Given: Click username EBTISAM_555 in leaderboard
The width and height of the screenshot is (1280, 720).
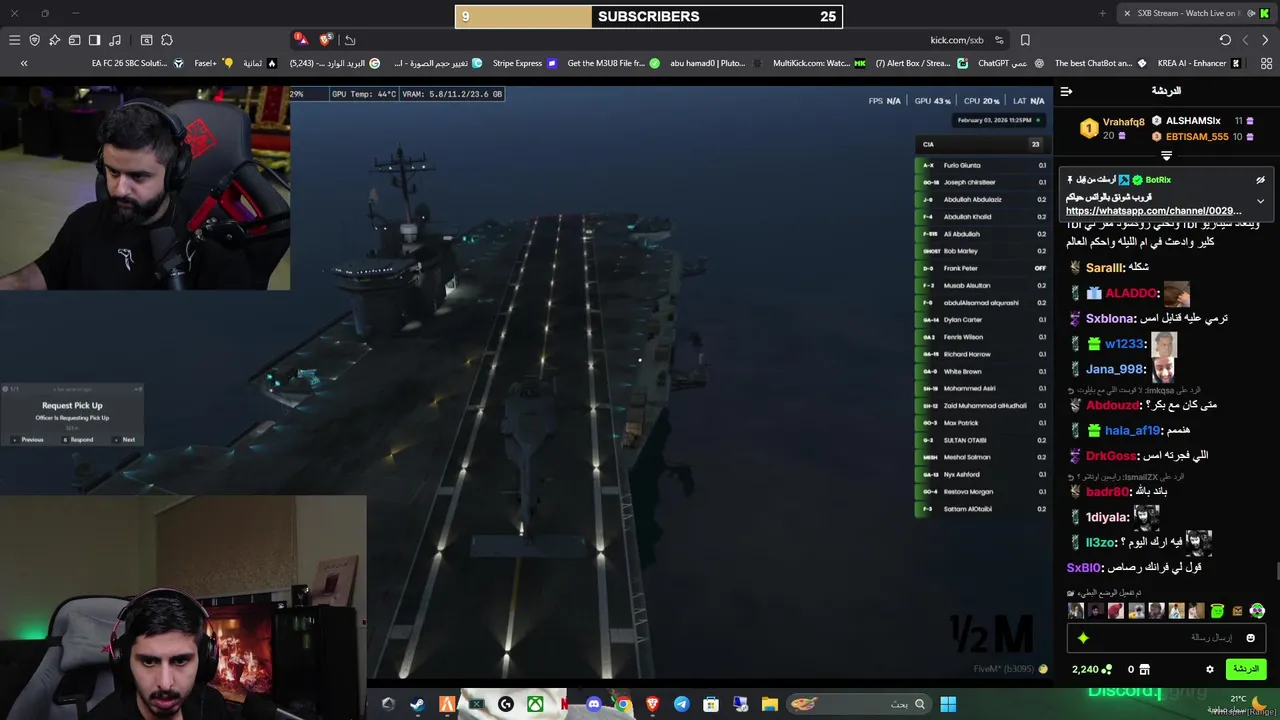Looking at the screenshot, I should pos(1197,137).
